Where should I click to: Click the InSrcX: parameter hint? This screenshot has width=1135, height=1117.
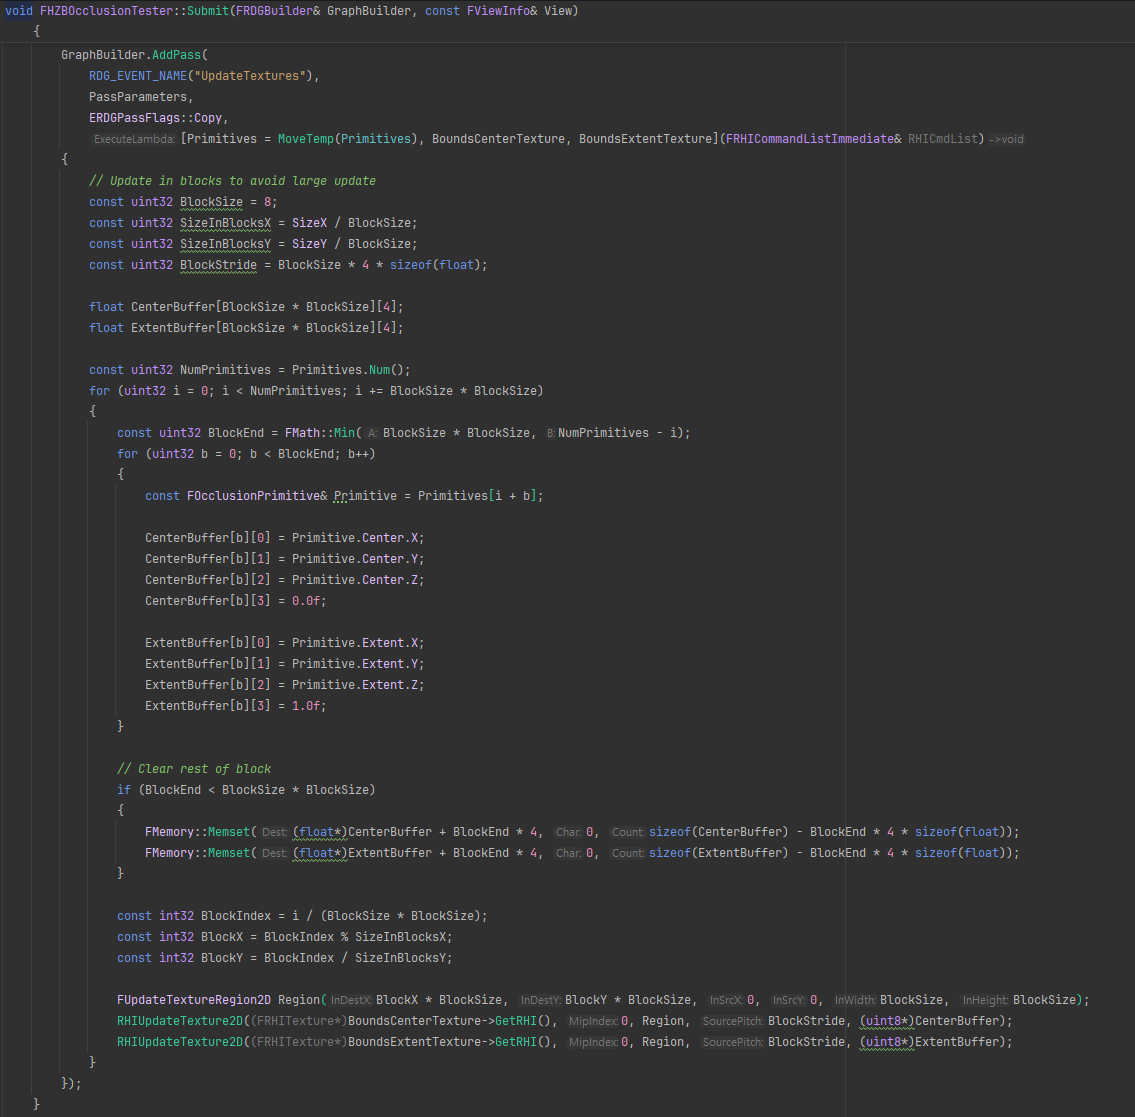[726, 1000]
